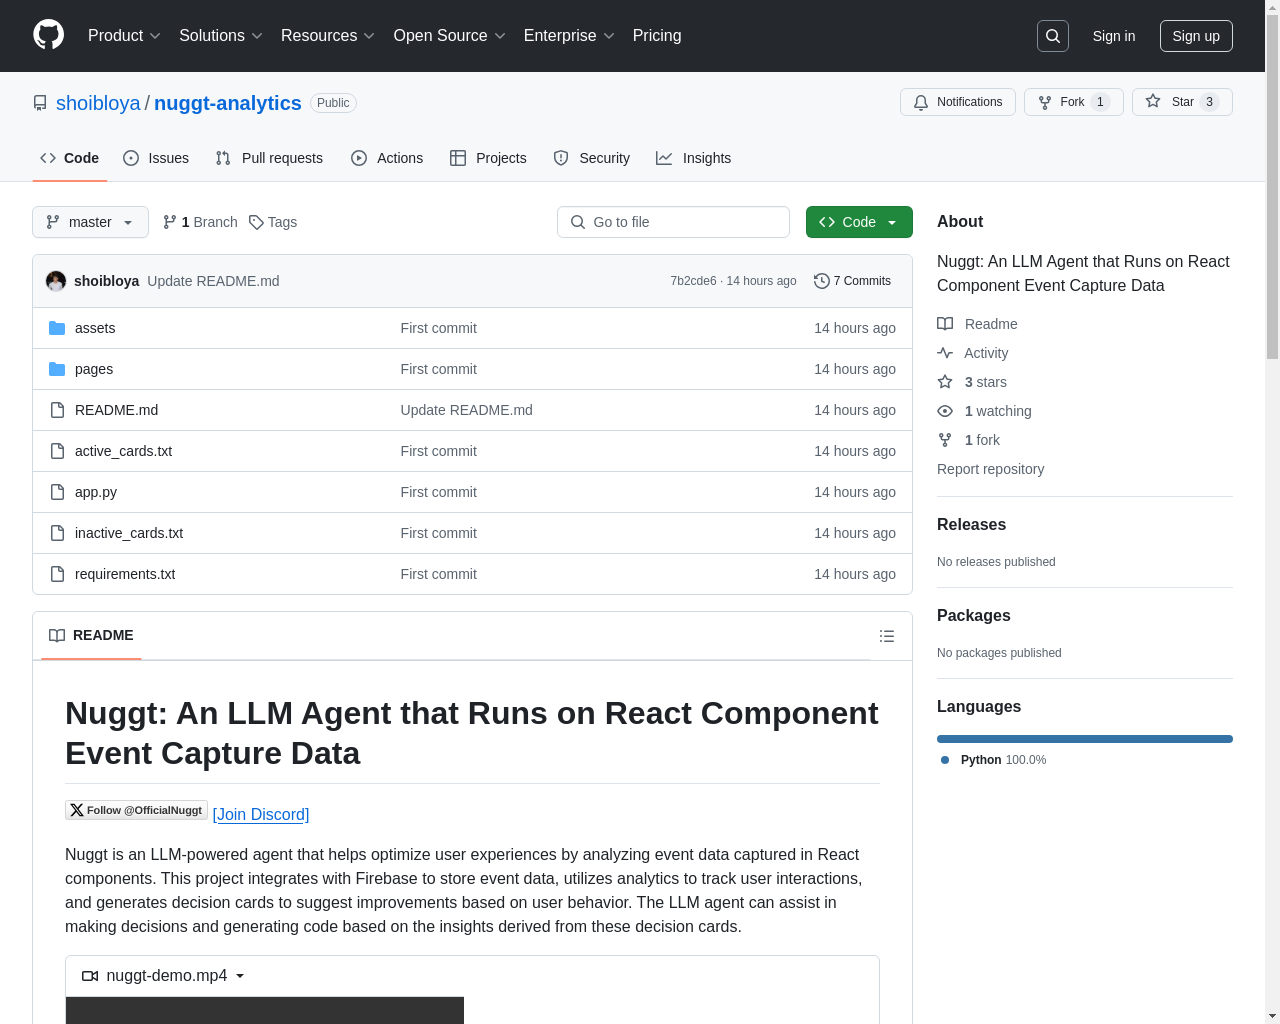Open the Pricing page

657,36
